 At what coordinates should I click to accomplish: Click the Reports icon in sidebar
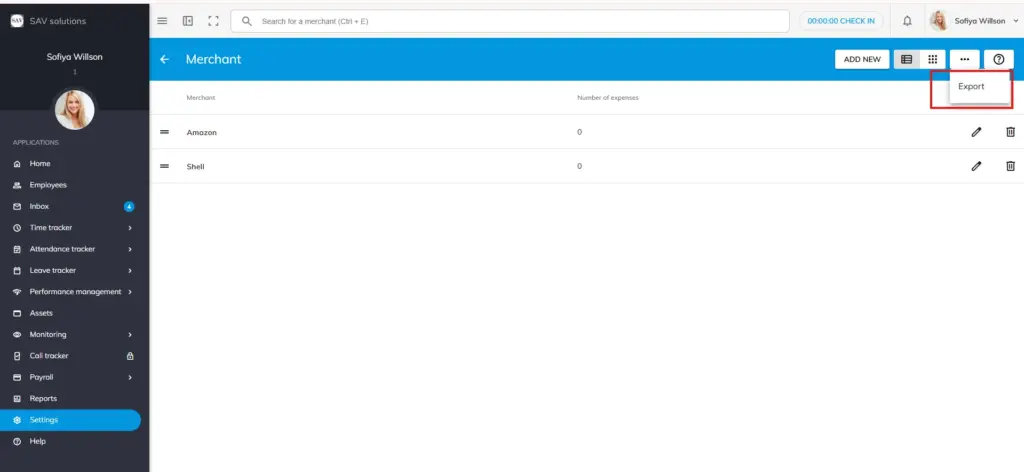[17, 399]
